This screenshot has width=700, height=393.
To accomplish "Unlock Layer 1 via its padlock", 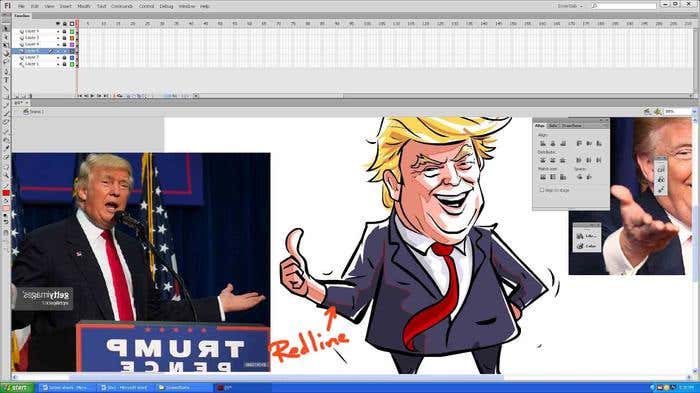I will coord(65,64).
